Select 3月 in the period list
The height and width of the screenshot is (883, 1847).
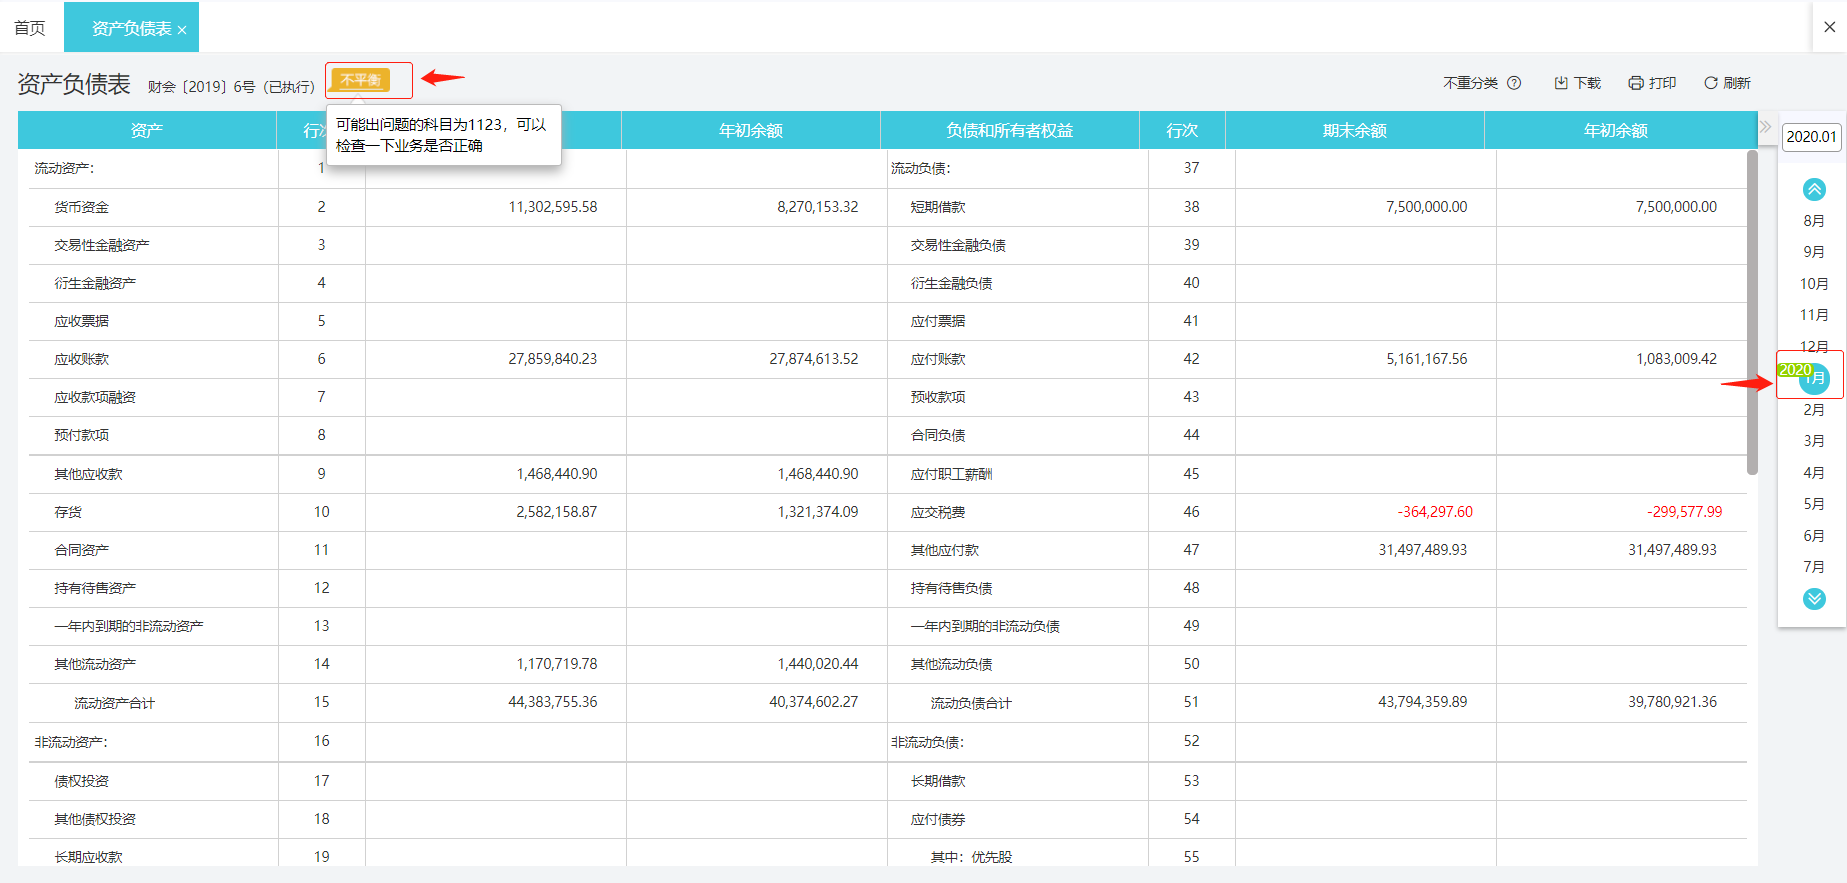(1814, 441)
